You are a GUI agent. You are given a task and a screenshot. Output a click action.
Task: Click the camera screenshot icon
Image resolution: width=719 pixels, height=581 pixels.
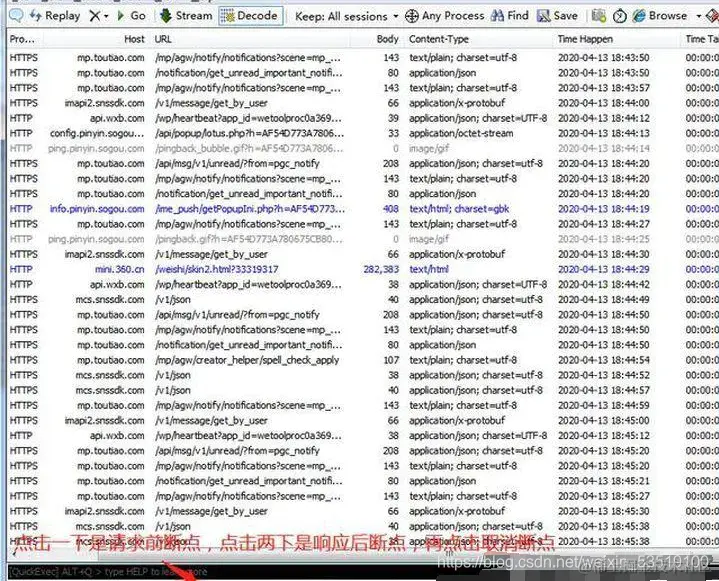click(598, 16)
